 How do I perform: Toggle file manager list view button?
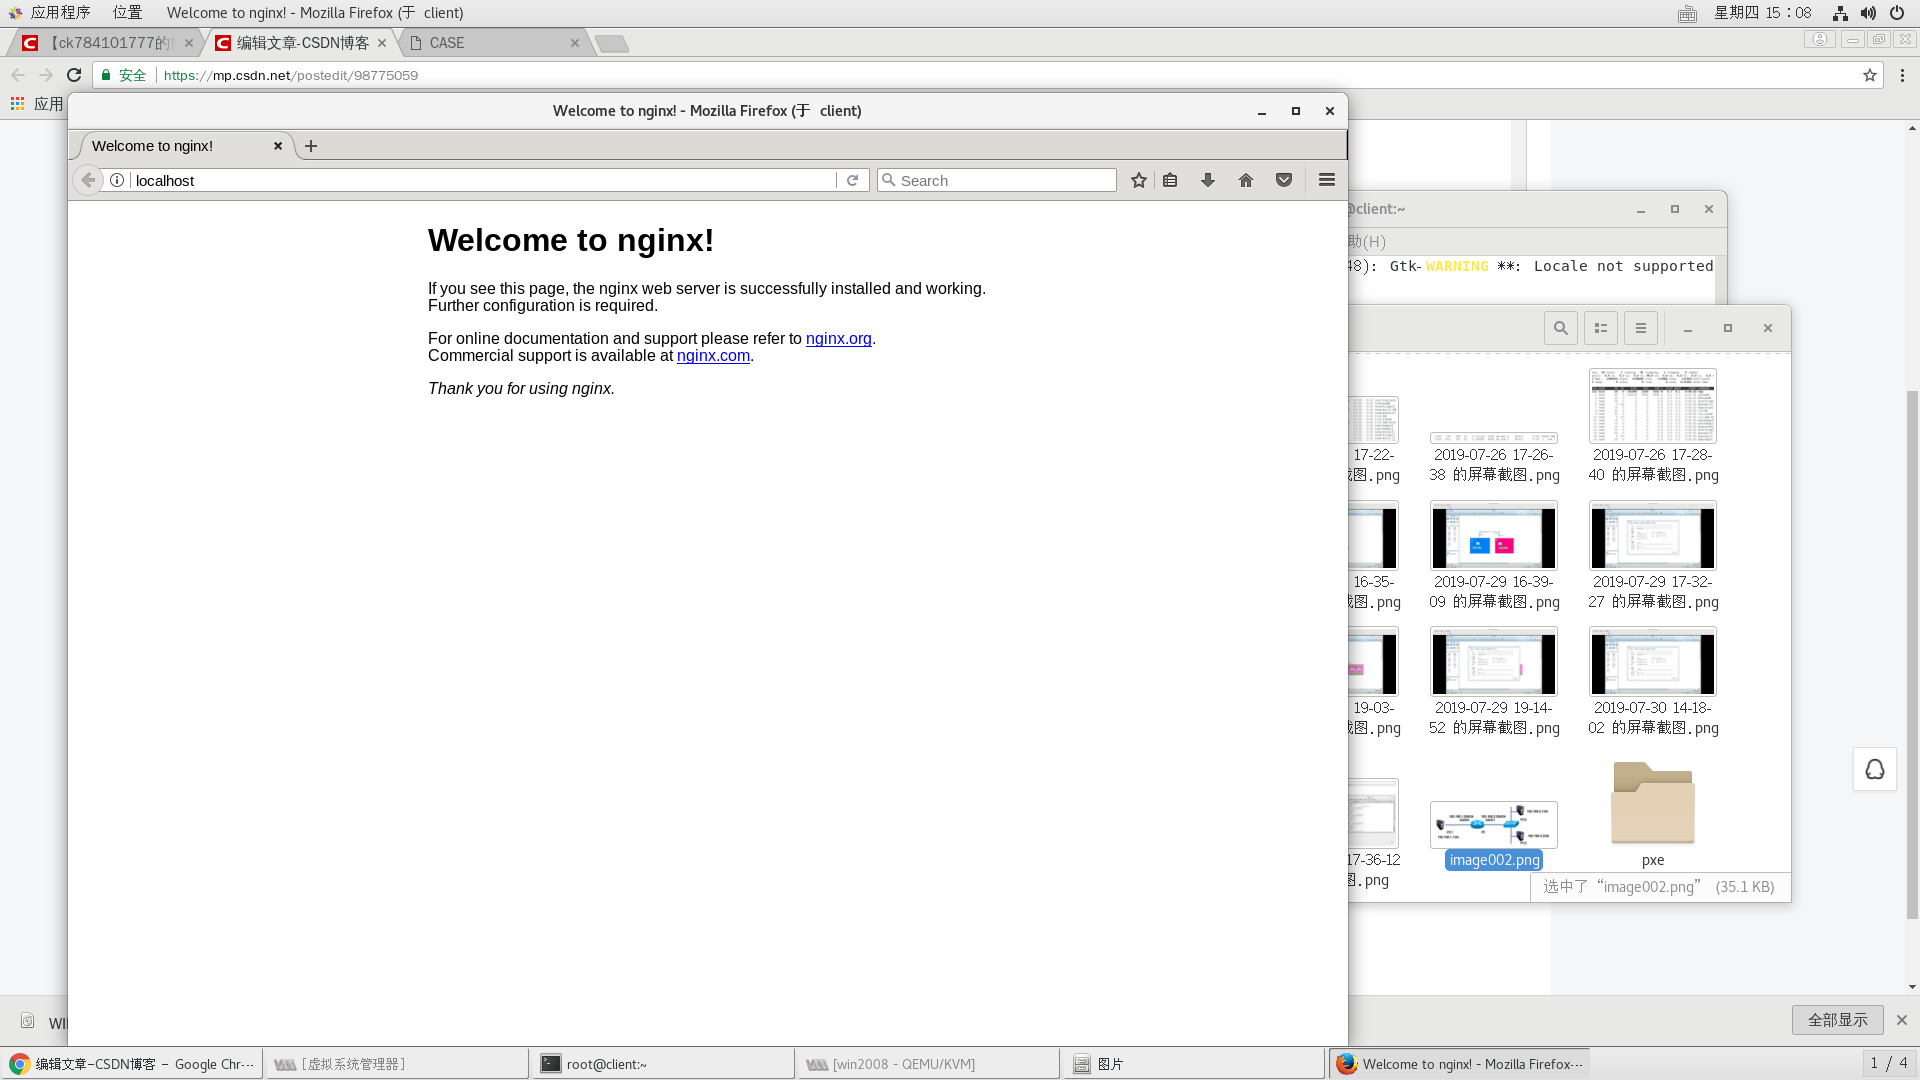pos(1601,328)
